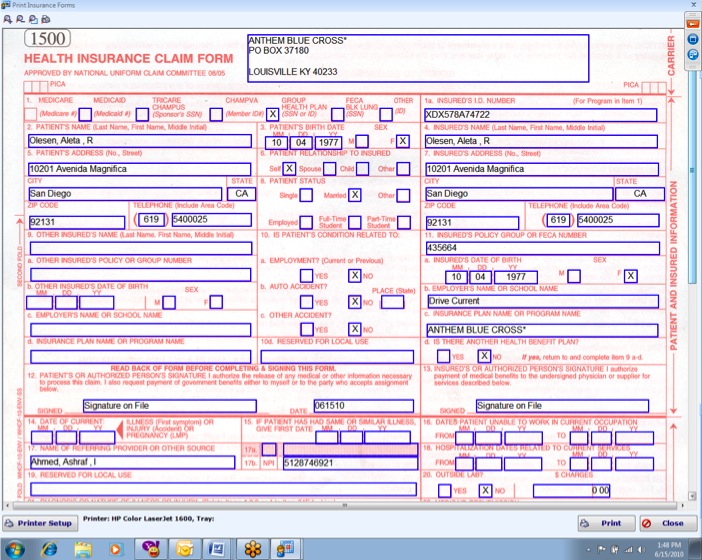Screen dimensions: 702x560
Task: Toggle the Married patient status checkbox
Action: (x=355, y=195)
